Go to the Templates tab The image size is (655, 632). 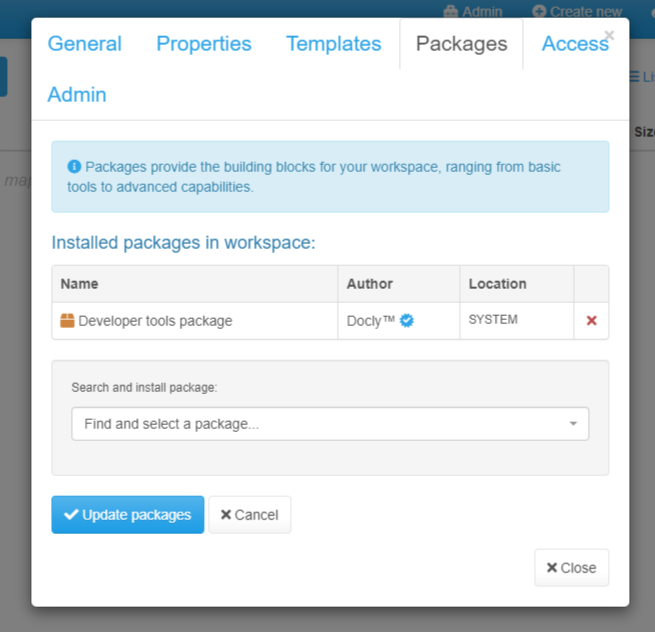[333, 44]
